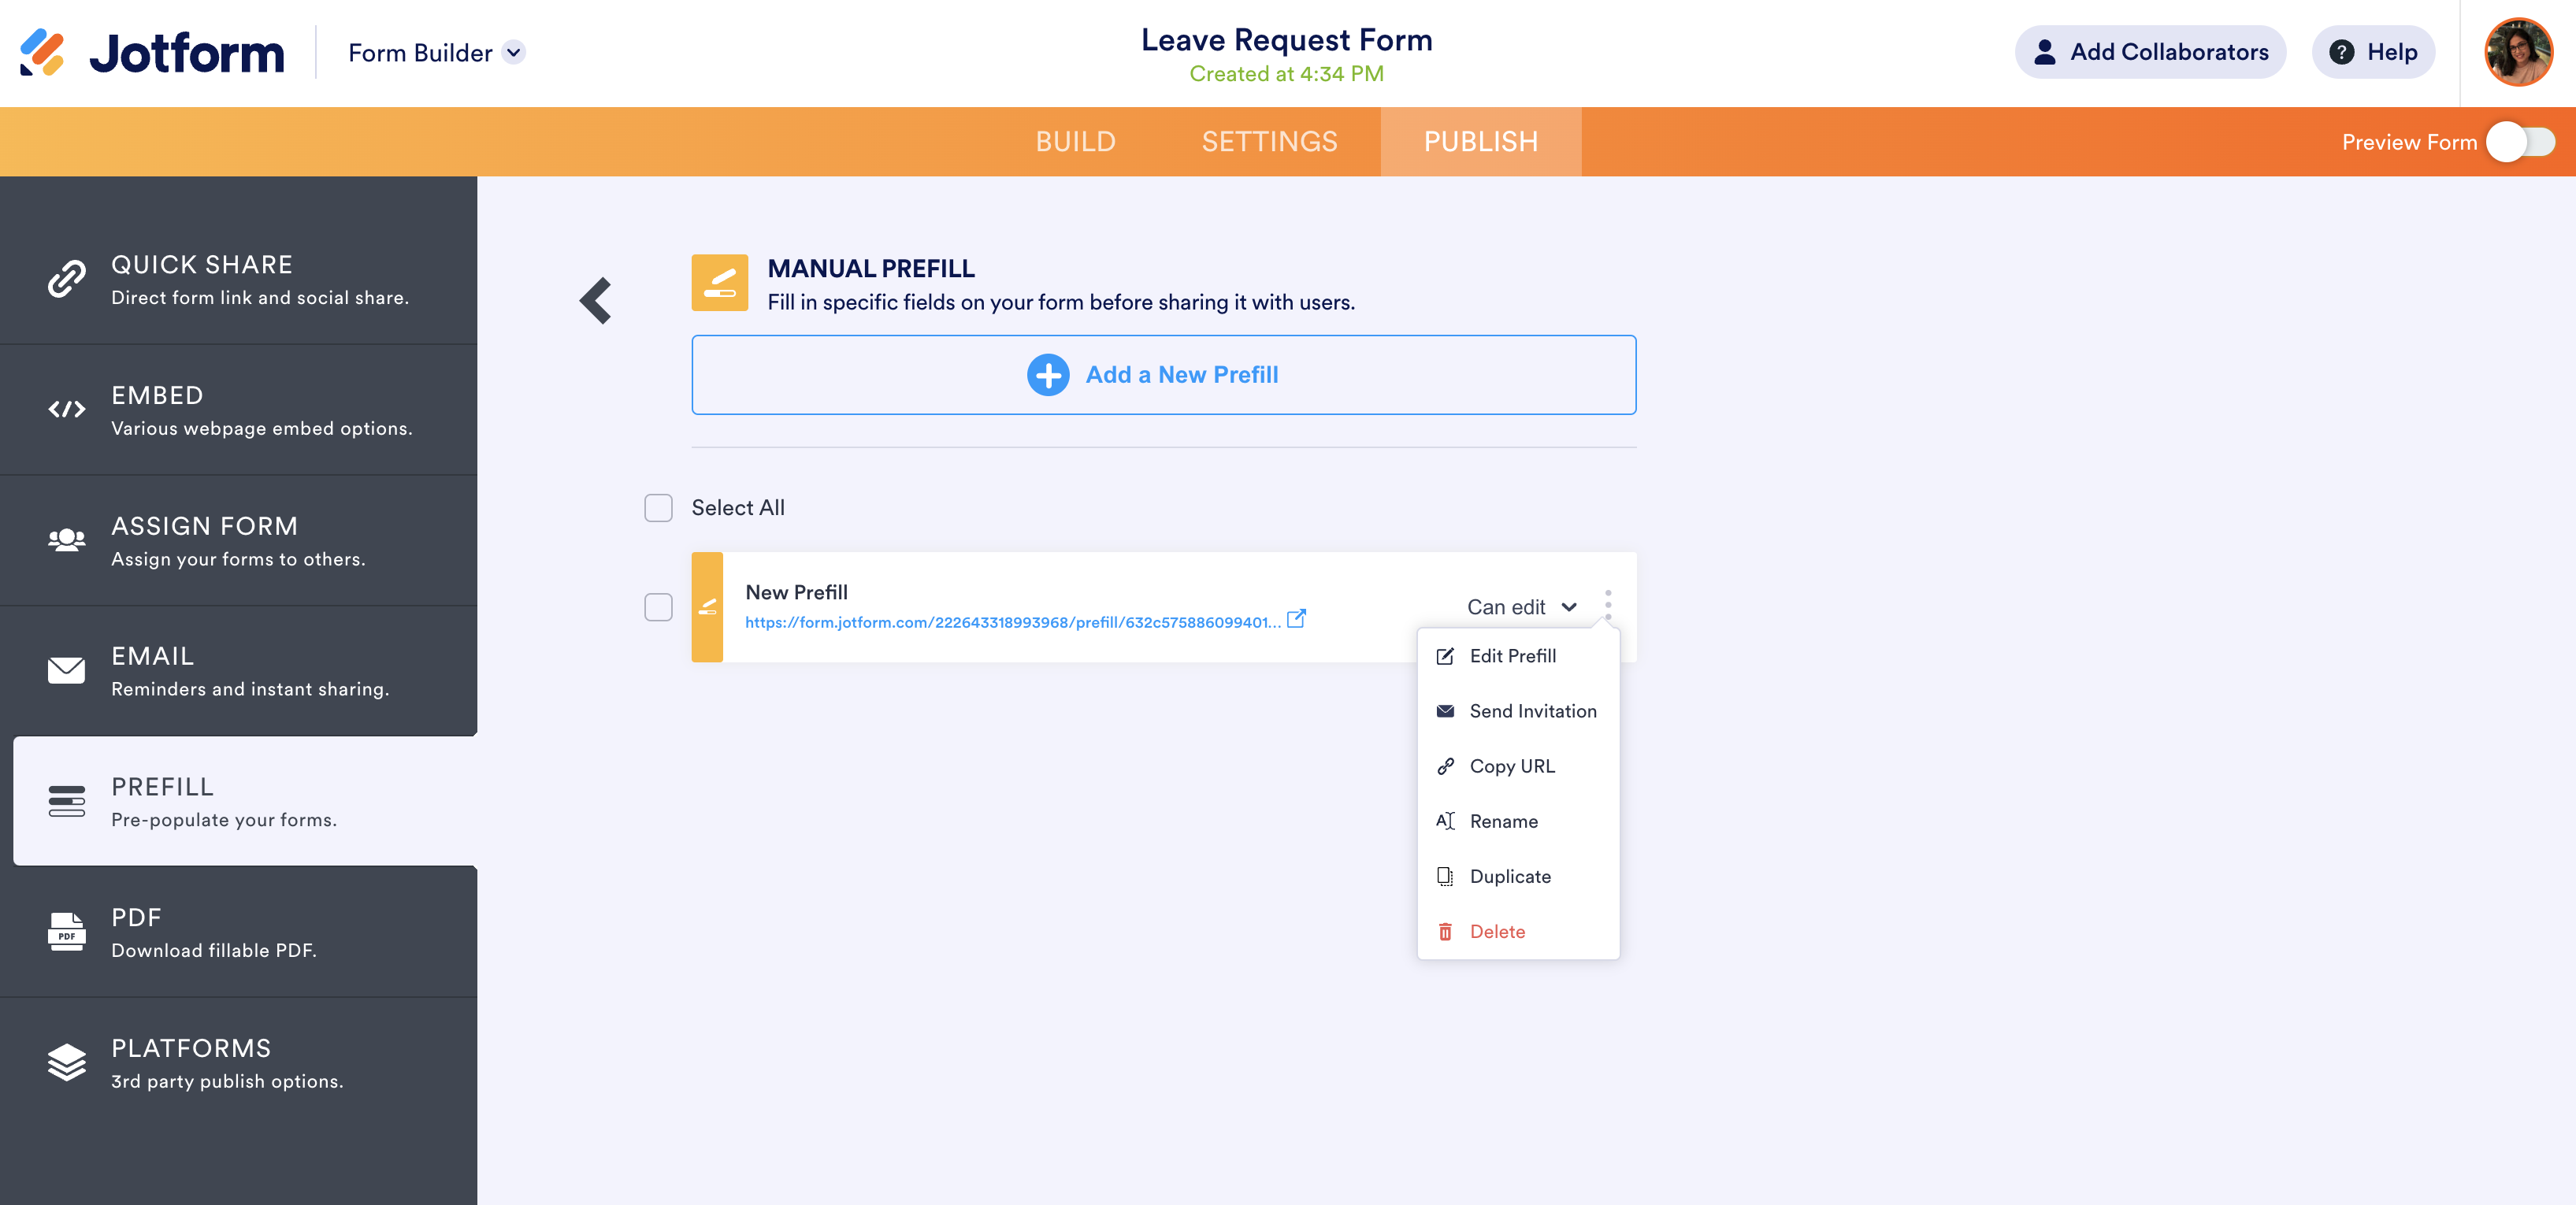This screenshot has width=2576, height=1205.
Task: Choose Duplicate from the context menu
Action: coord(1509,876)
